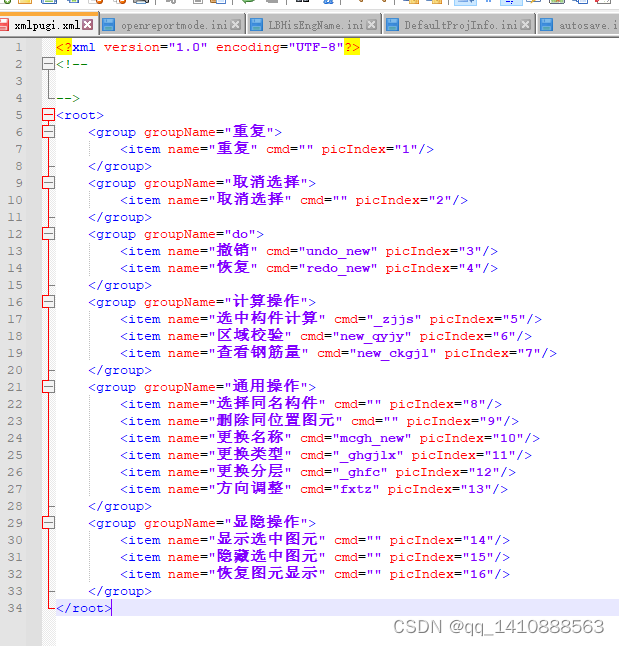This screenshot has width=619, height=646.
Task: Switch to the LBHisEngName.ini tab
Action: click(x=316, y=25)
